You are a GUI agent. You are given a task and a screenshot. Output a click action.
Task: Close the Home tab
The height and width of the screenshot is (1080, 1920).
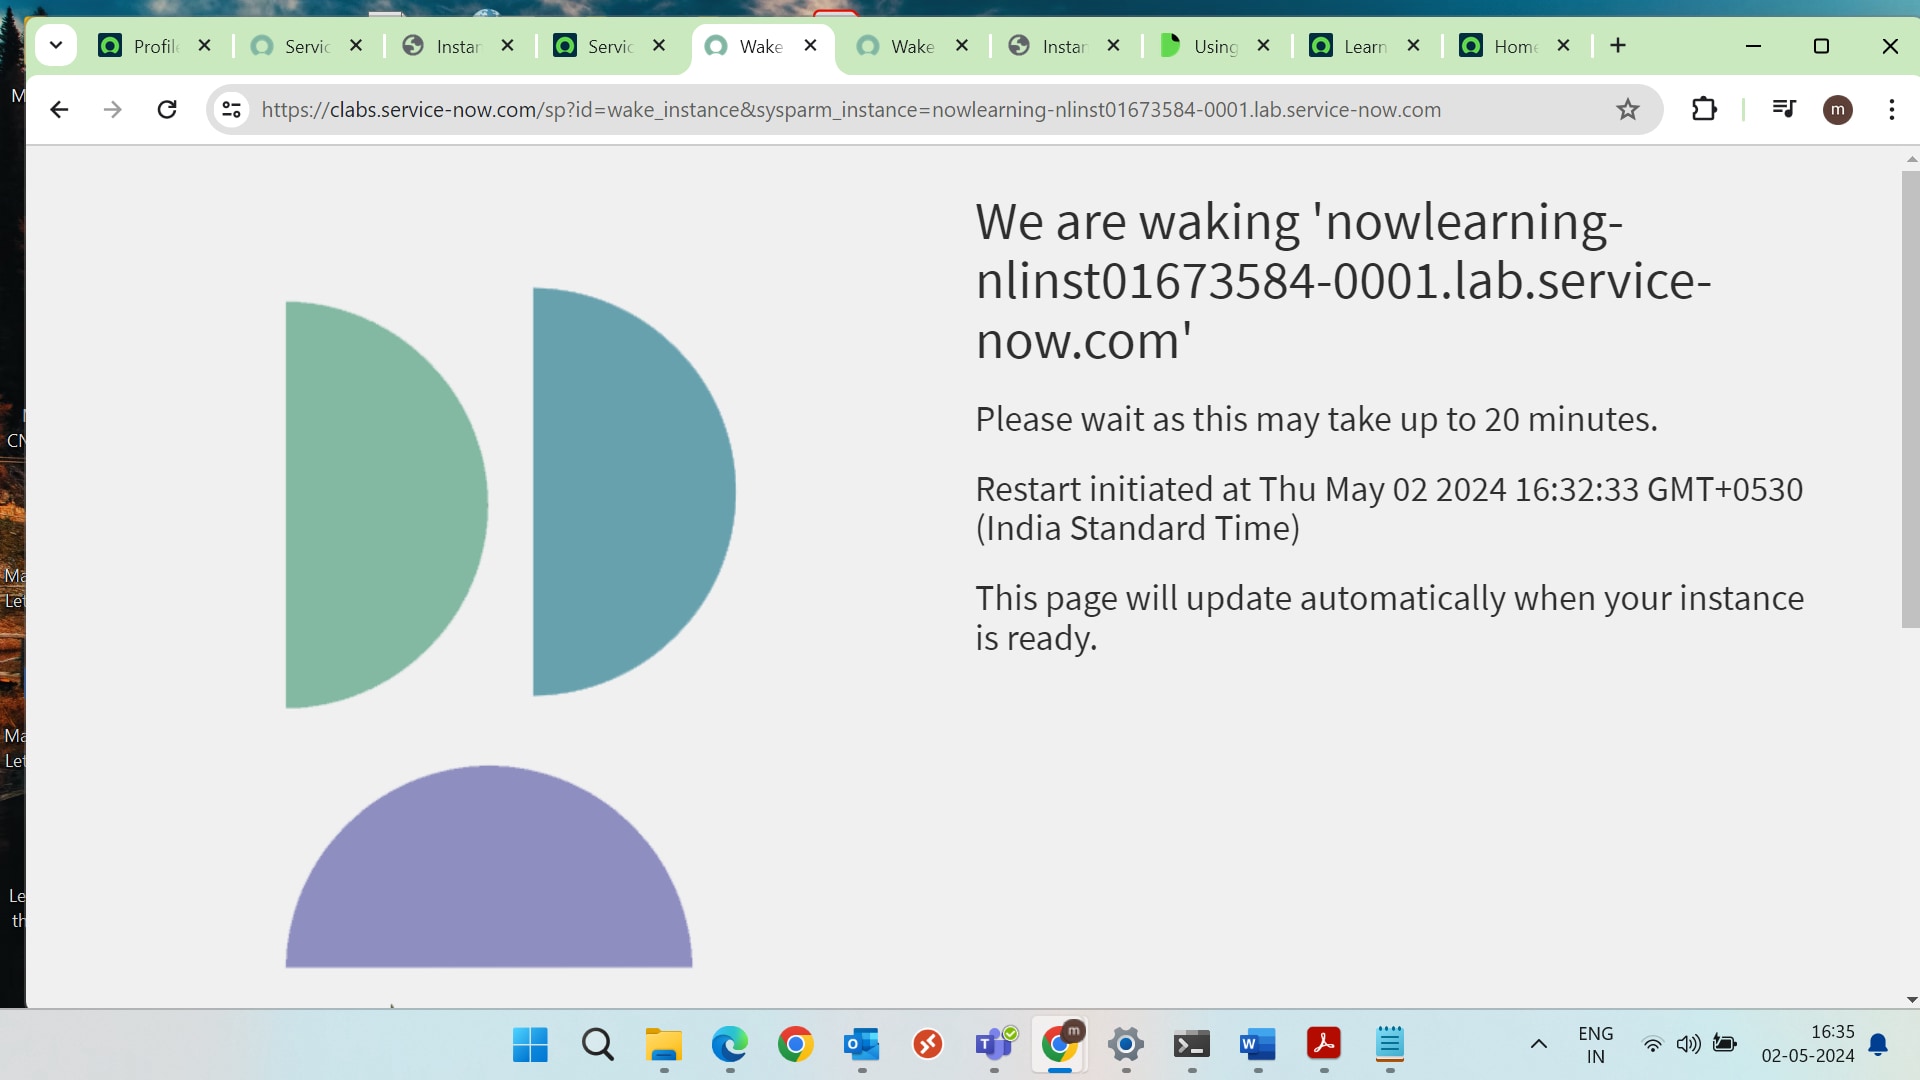[1564, 46]
